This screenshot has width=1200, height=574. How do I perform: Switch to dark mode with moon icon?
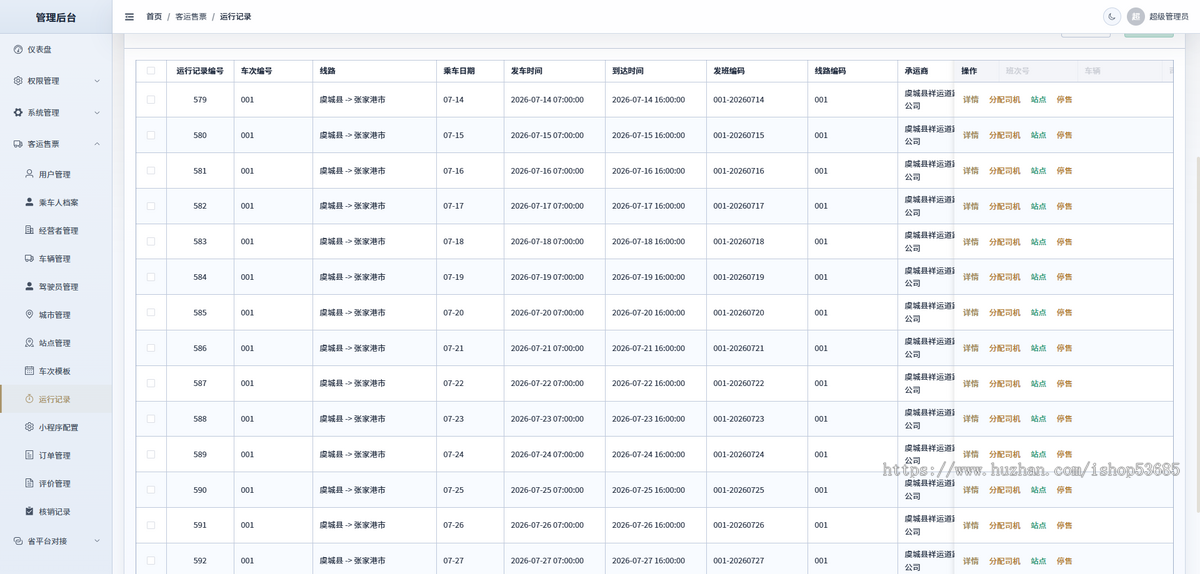1111,17
